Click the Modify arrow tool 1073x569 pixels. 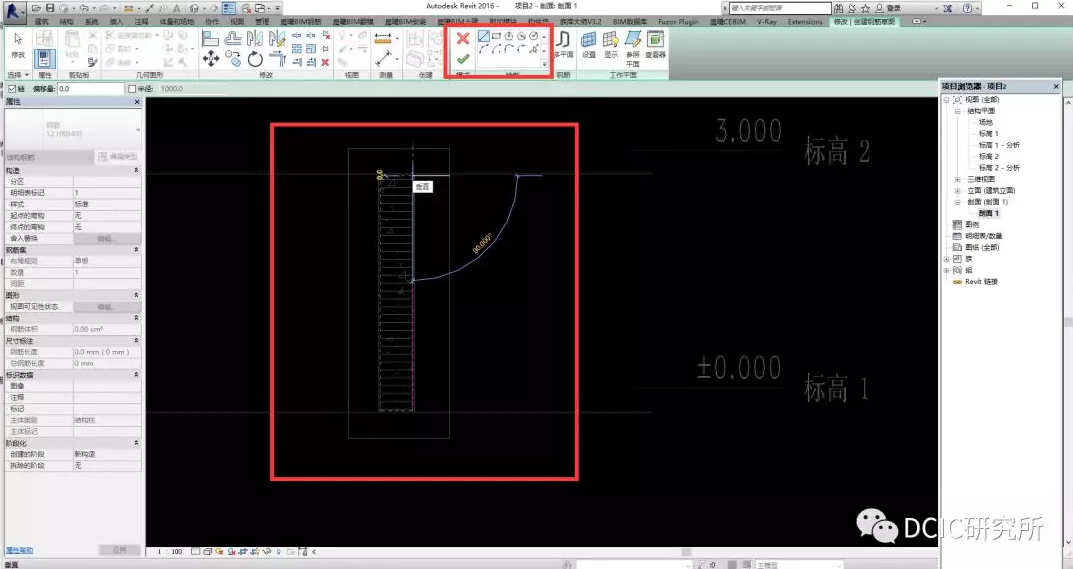(18, 45)
